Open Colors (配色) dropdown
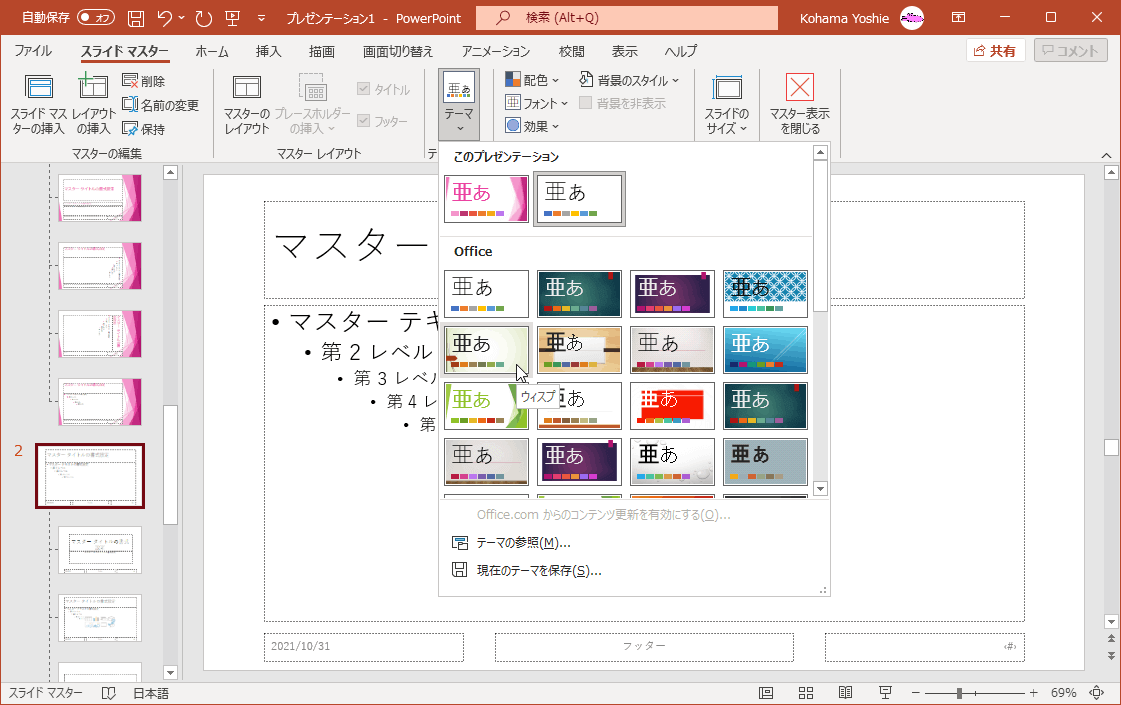Viewport: 1121px width, 705px height. click(x=532, y=80)
